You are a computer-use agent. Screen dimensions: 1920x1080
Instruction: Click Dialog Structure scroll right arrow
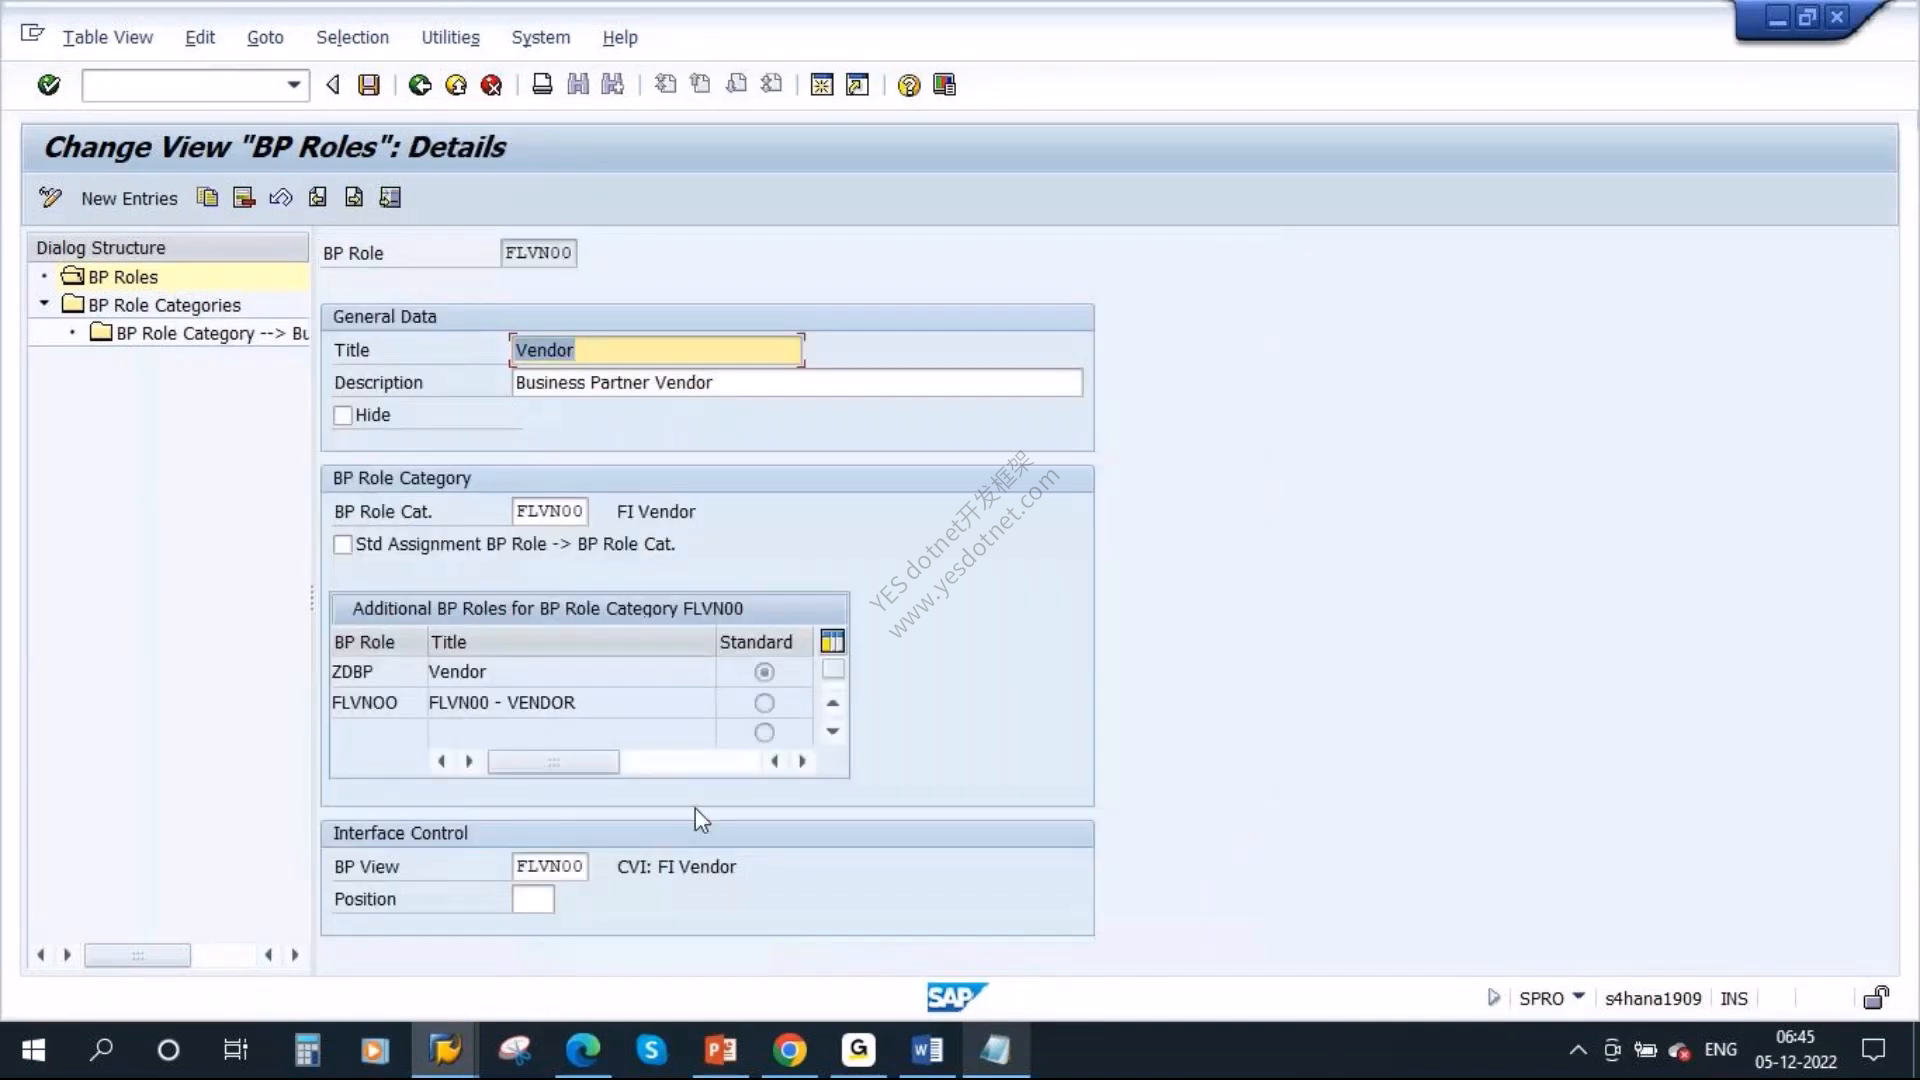[295, 955]
